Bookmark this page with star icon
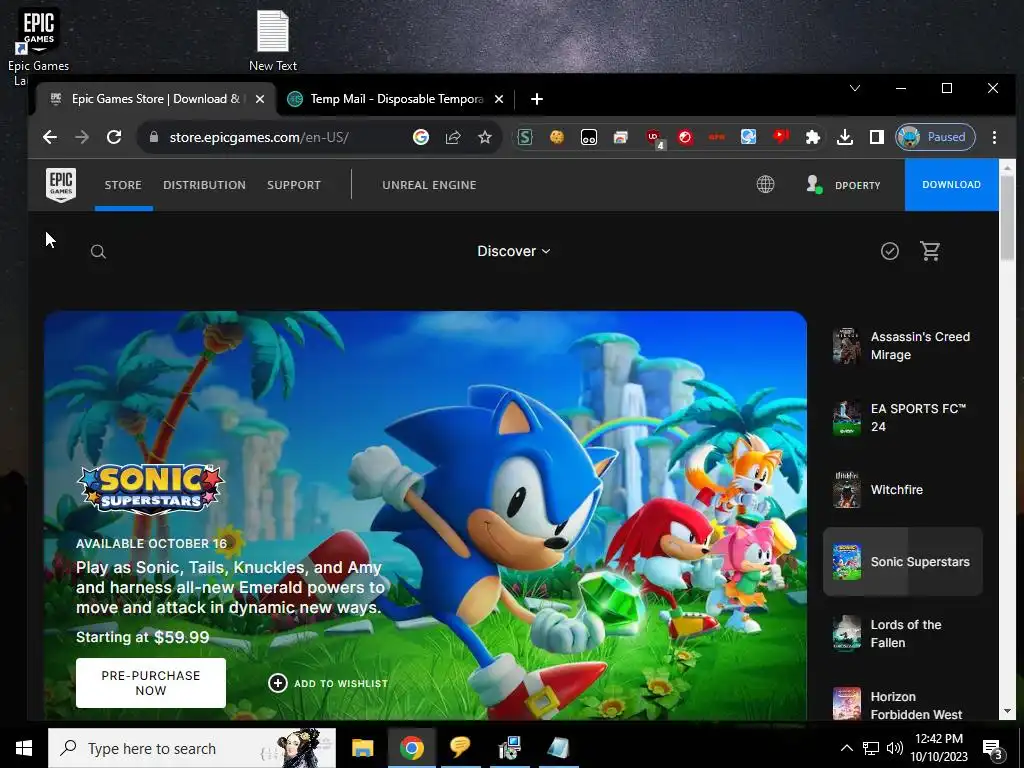Viewport: 1024px width, 768px height. 485,137
